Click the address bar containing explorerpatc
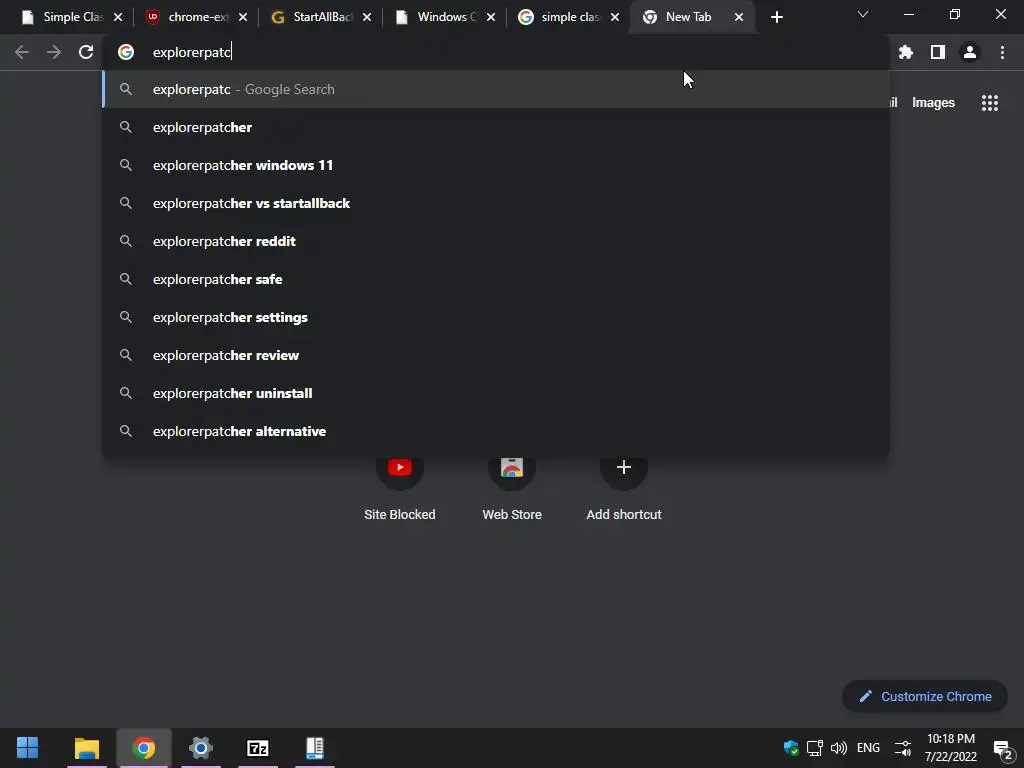Screen dimensions: 1024x768 (496, 52)
